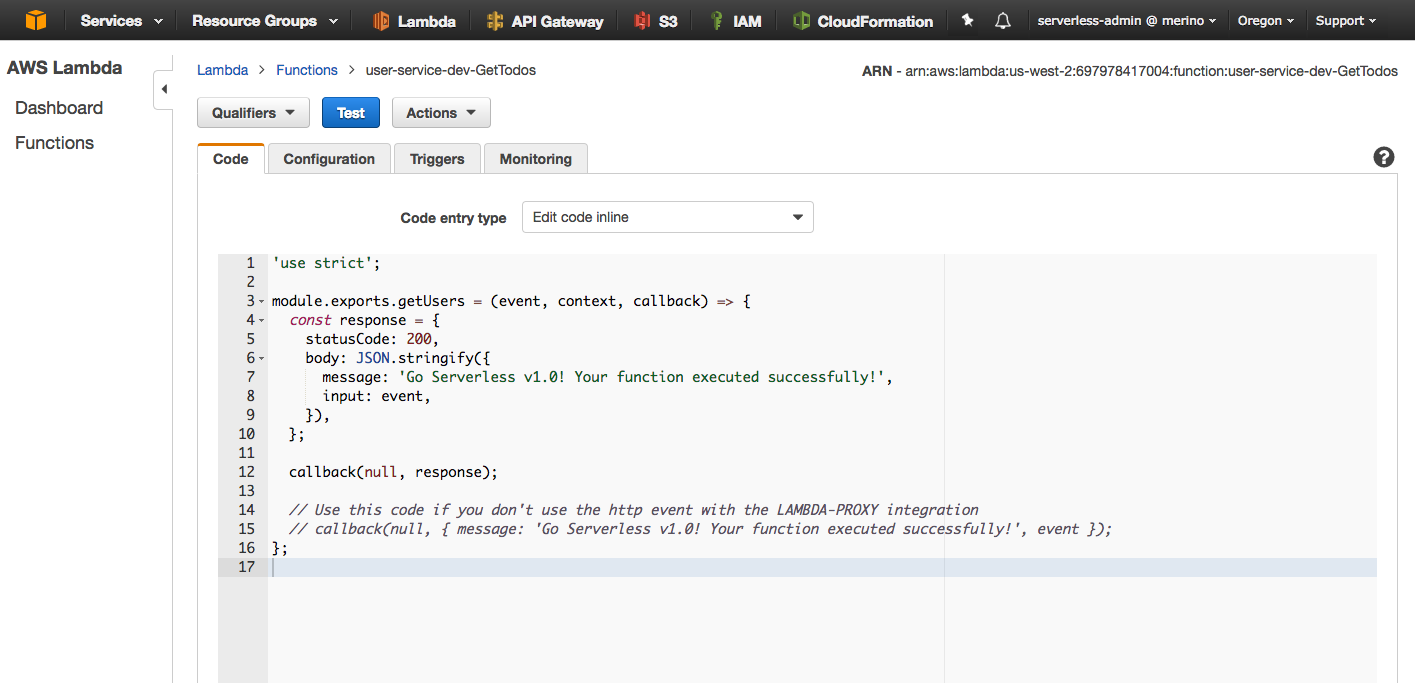The width and height of the screenshot is (1415, 683).
Task: Expand the Resource Groups menu
Action: pos(265,21)
